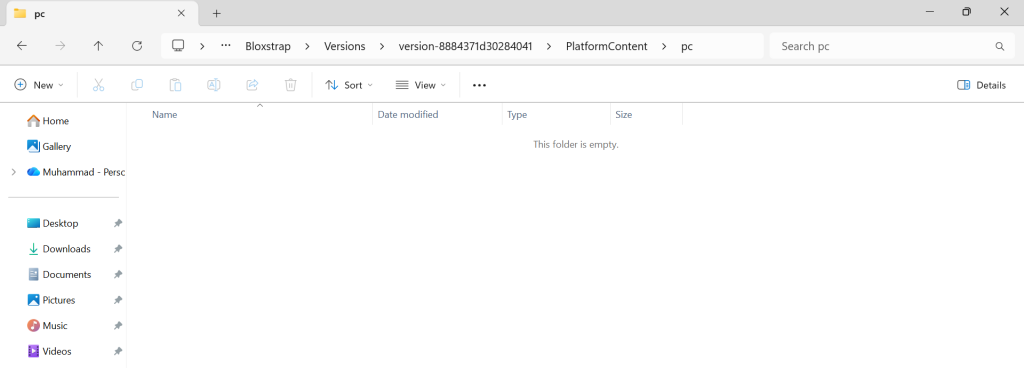The width and height of the screenshot is (1024, 368).
Task: Open Documents quick access folder
Action: [x=59, y=274]
